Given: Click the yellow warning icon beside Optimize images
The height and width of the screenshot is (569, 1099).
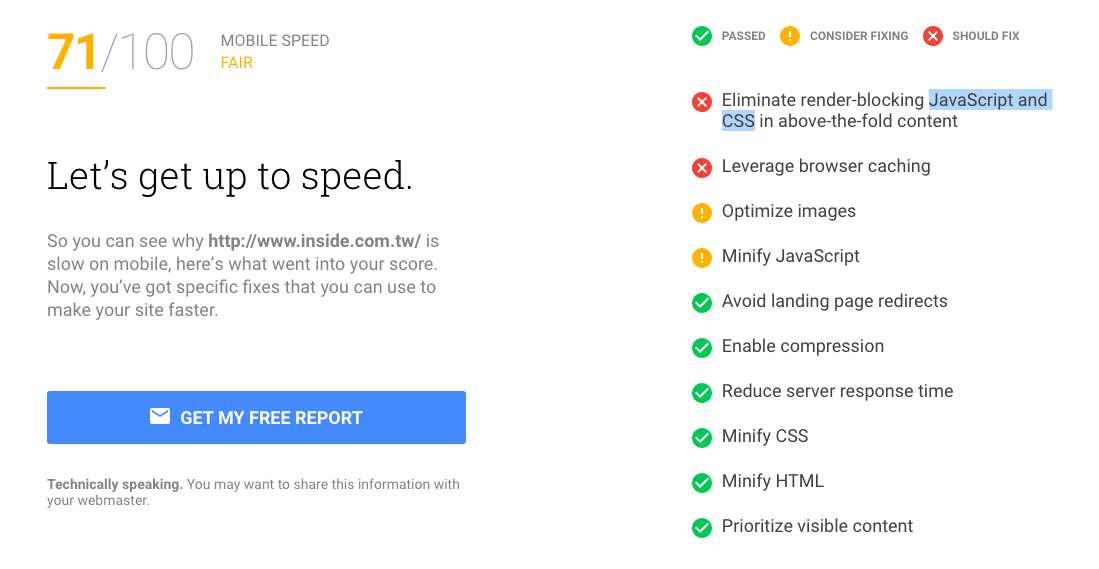Looking at the screenshot, I should 702,213.
